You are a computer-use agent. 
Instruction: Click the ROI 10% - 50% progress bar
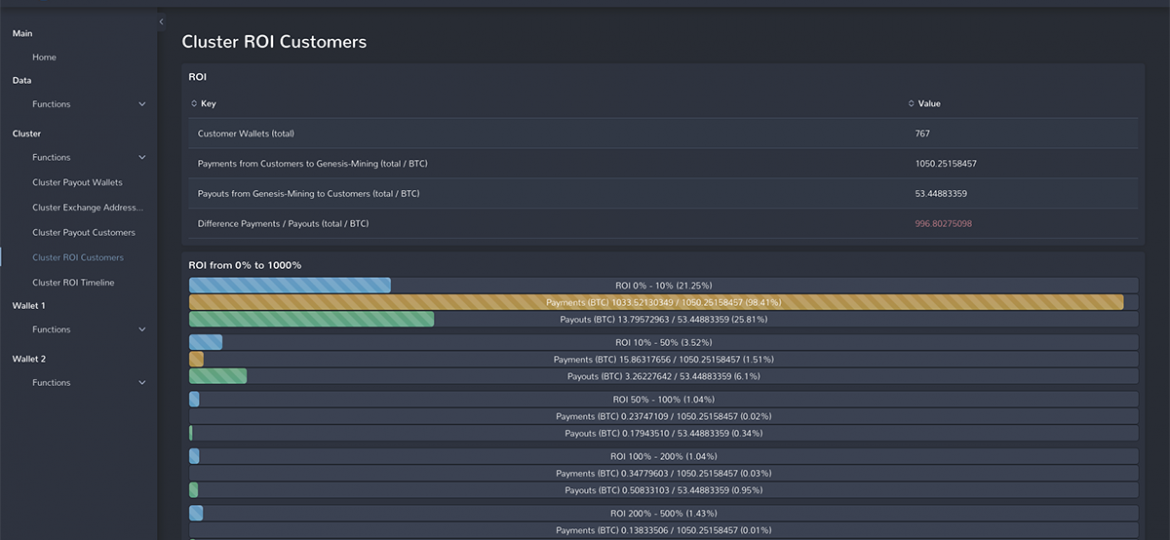click(663, 342)
